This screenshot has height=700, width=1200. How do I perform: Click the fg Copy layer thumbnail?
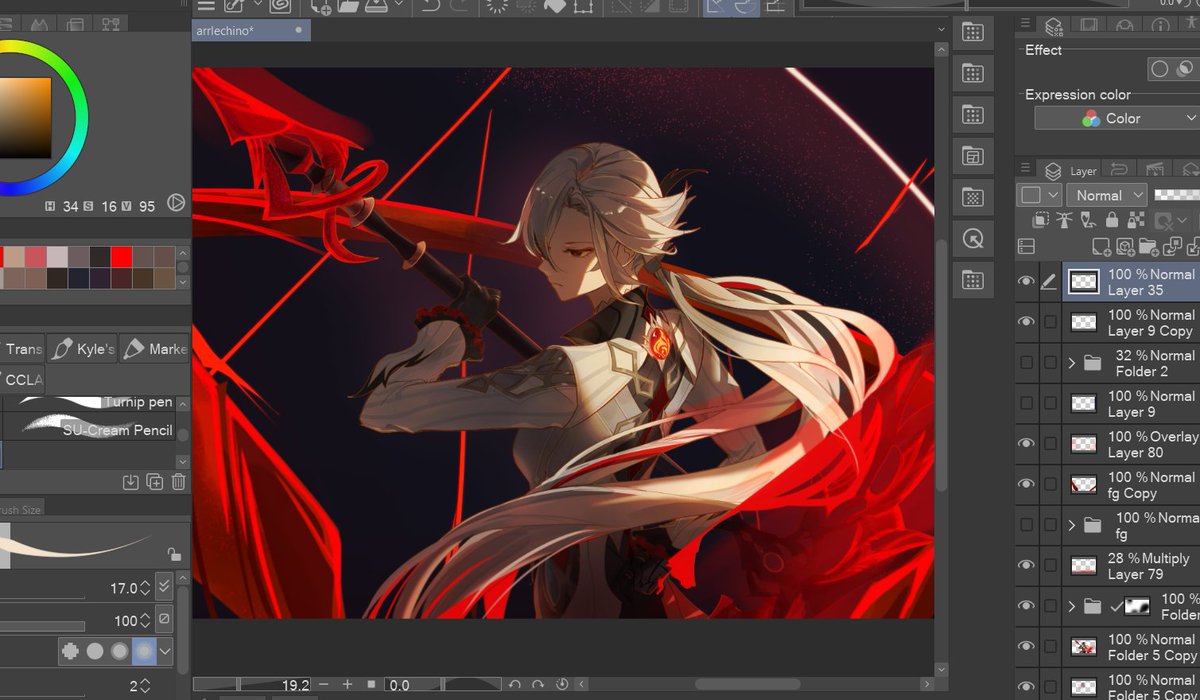click(x=1084, y=485)
